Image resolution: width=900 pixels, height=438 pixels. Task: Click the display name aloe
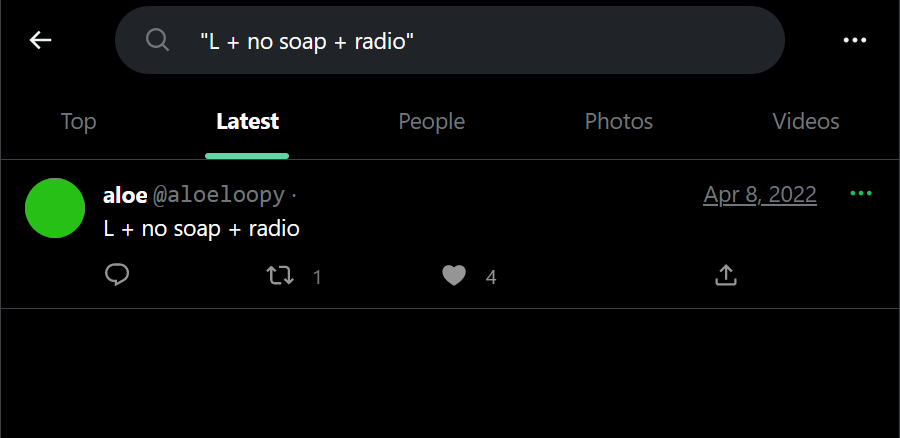pyautogui.click(x=125, y=195)
